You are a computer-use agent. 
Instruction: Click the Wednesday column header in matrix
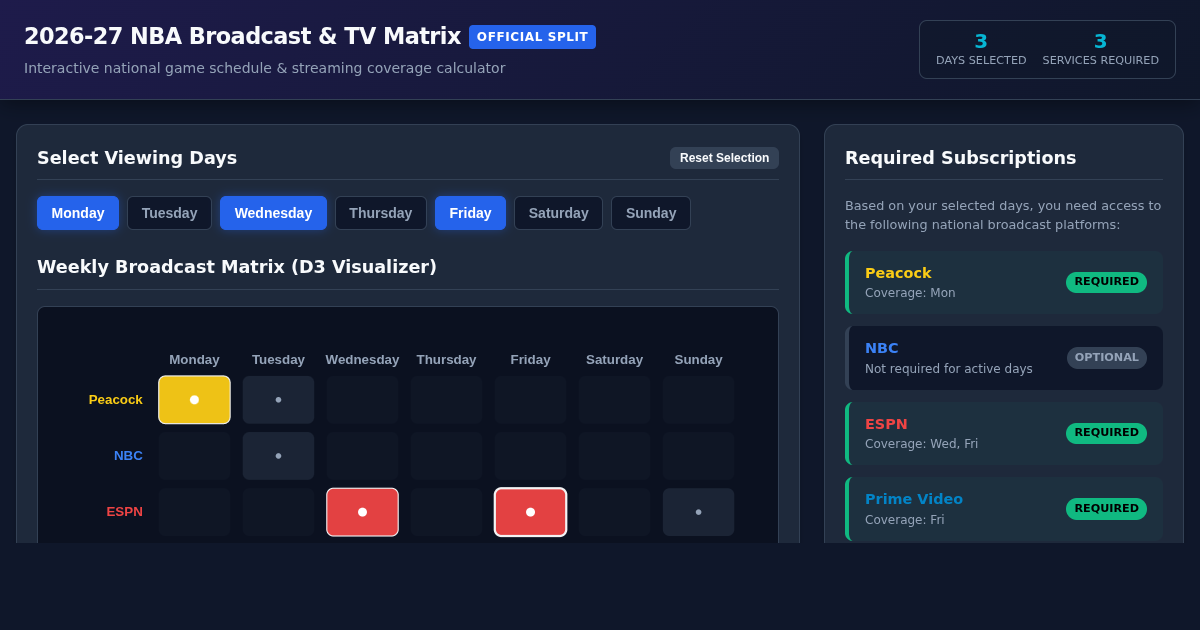[x=362, y=360]
